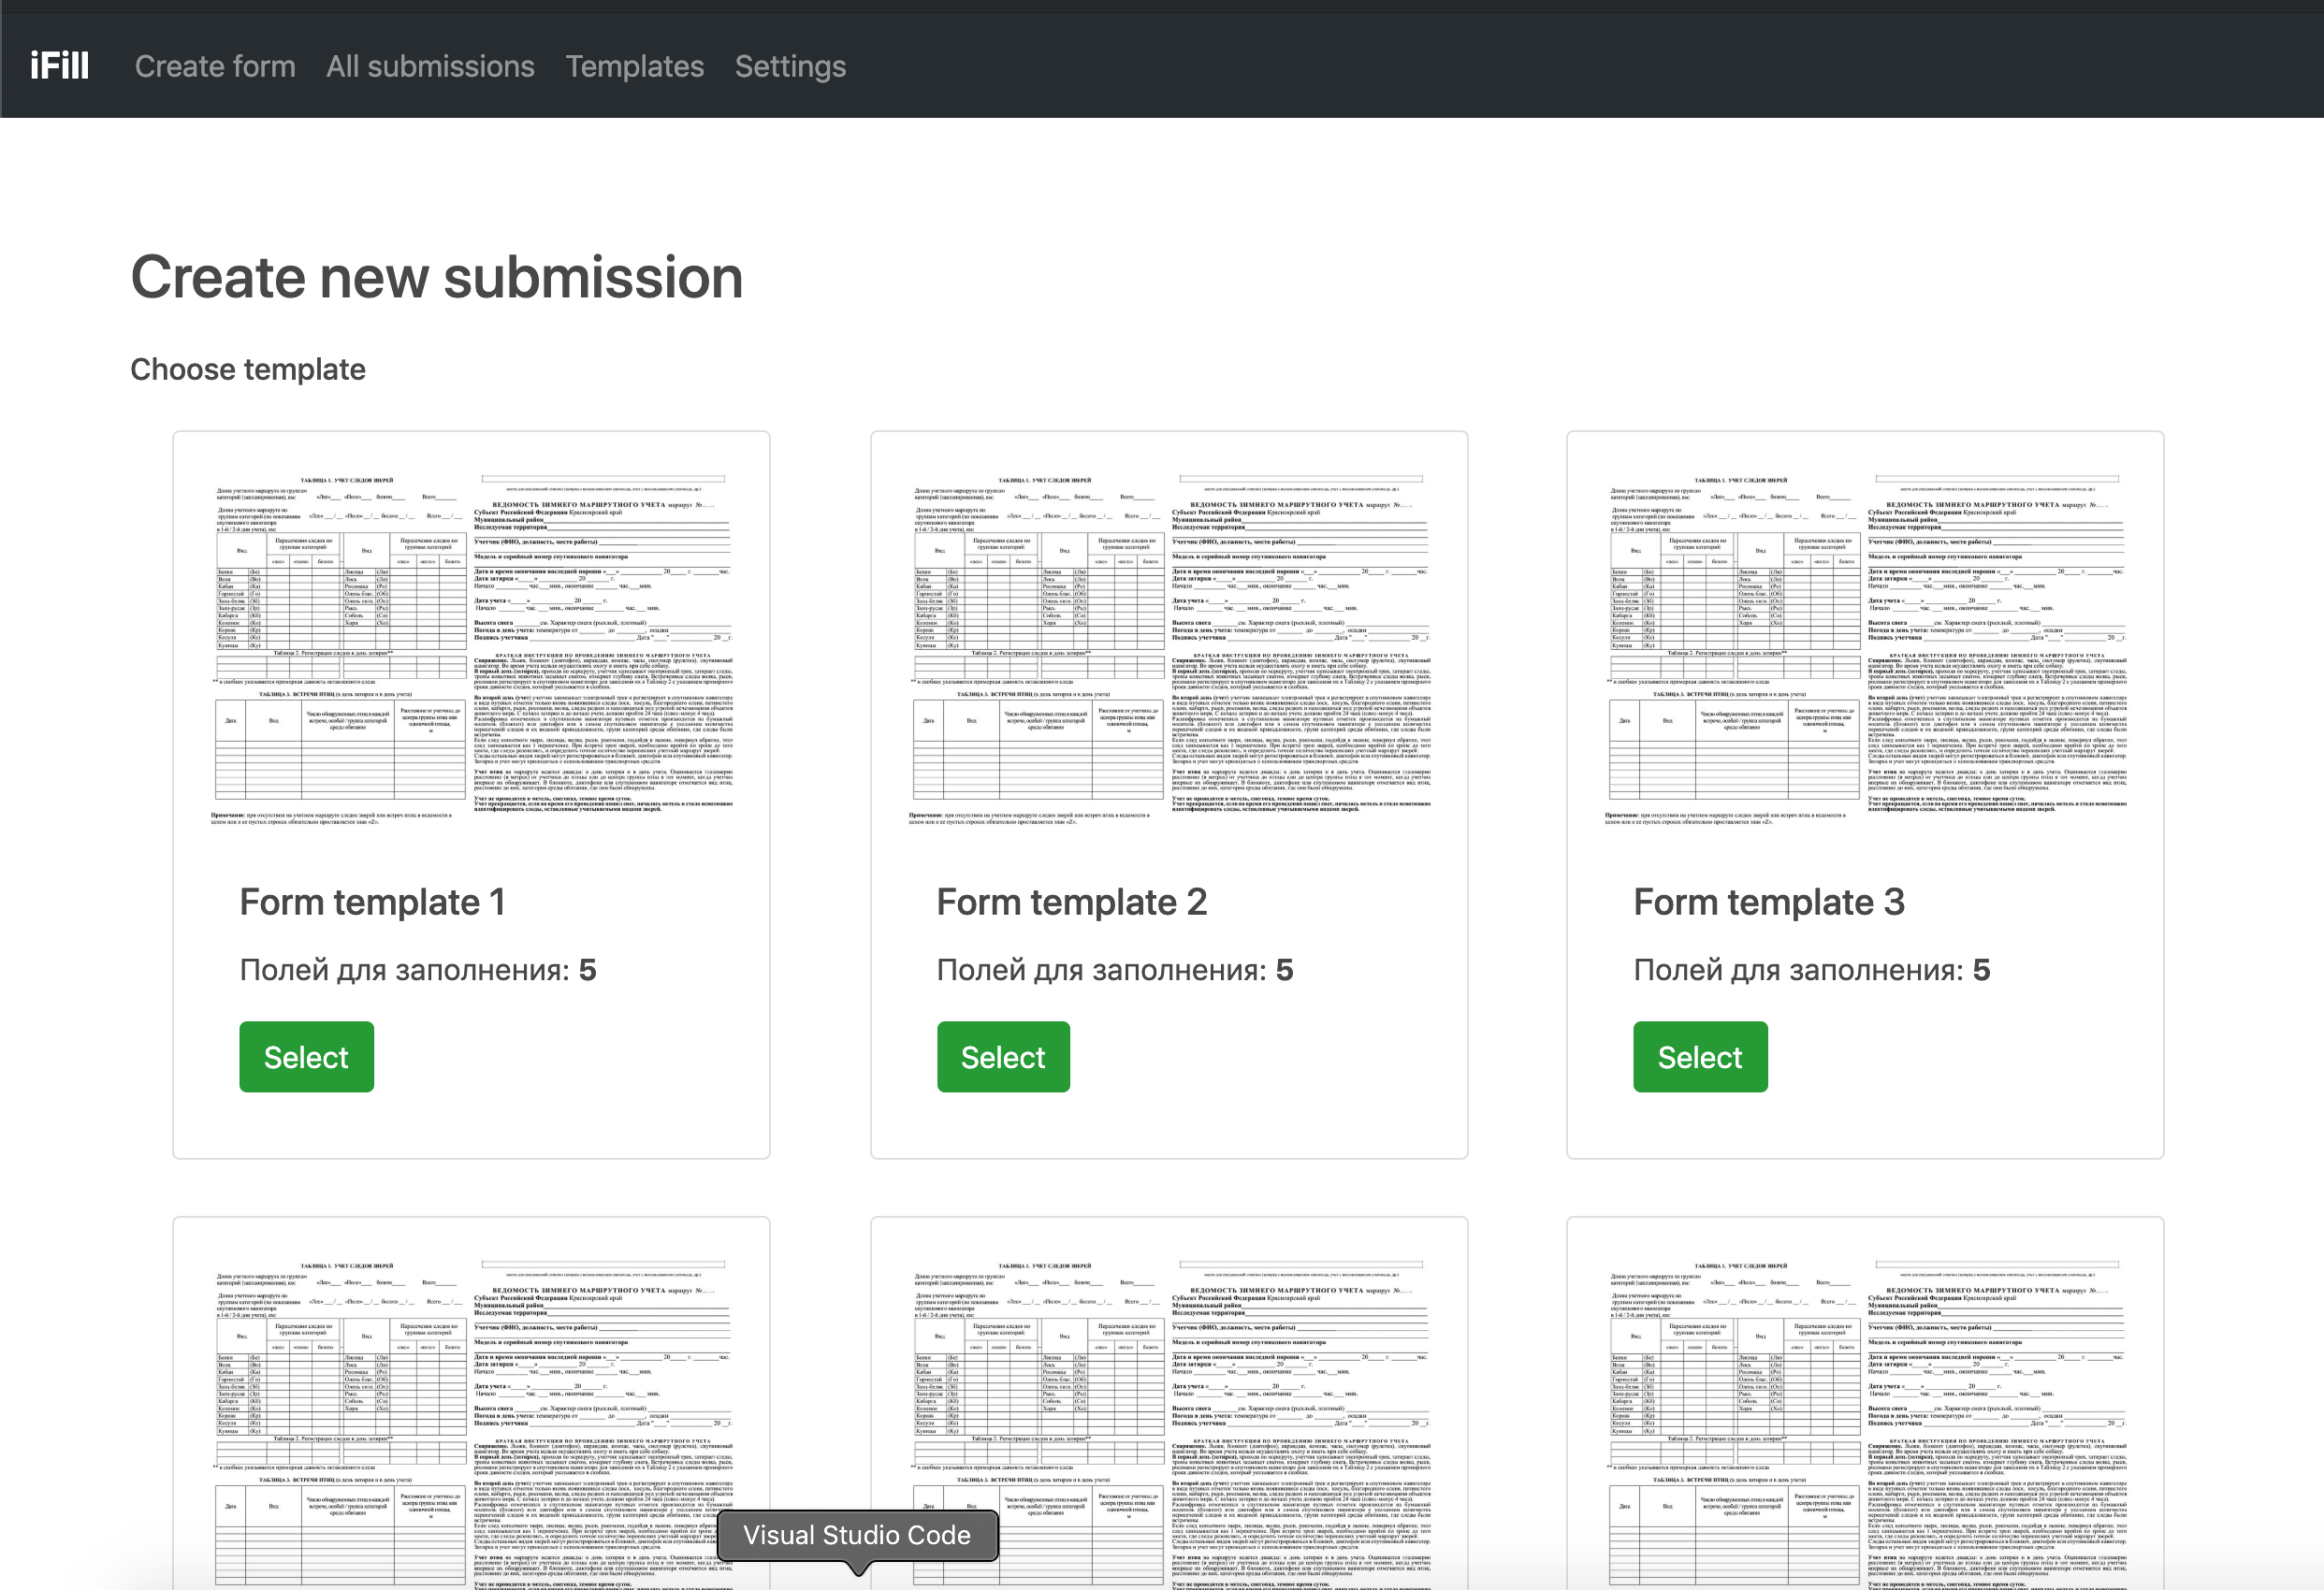This screenshot has height=1590, width=2324.
Task: Click Form template 2 preview image
Action: (x=1169, y=648)
